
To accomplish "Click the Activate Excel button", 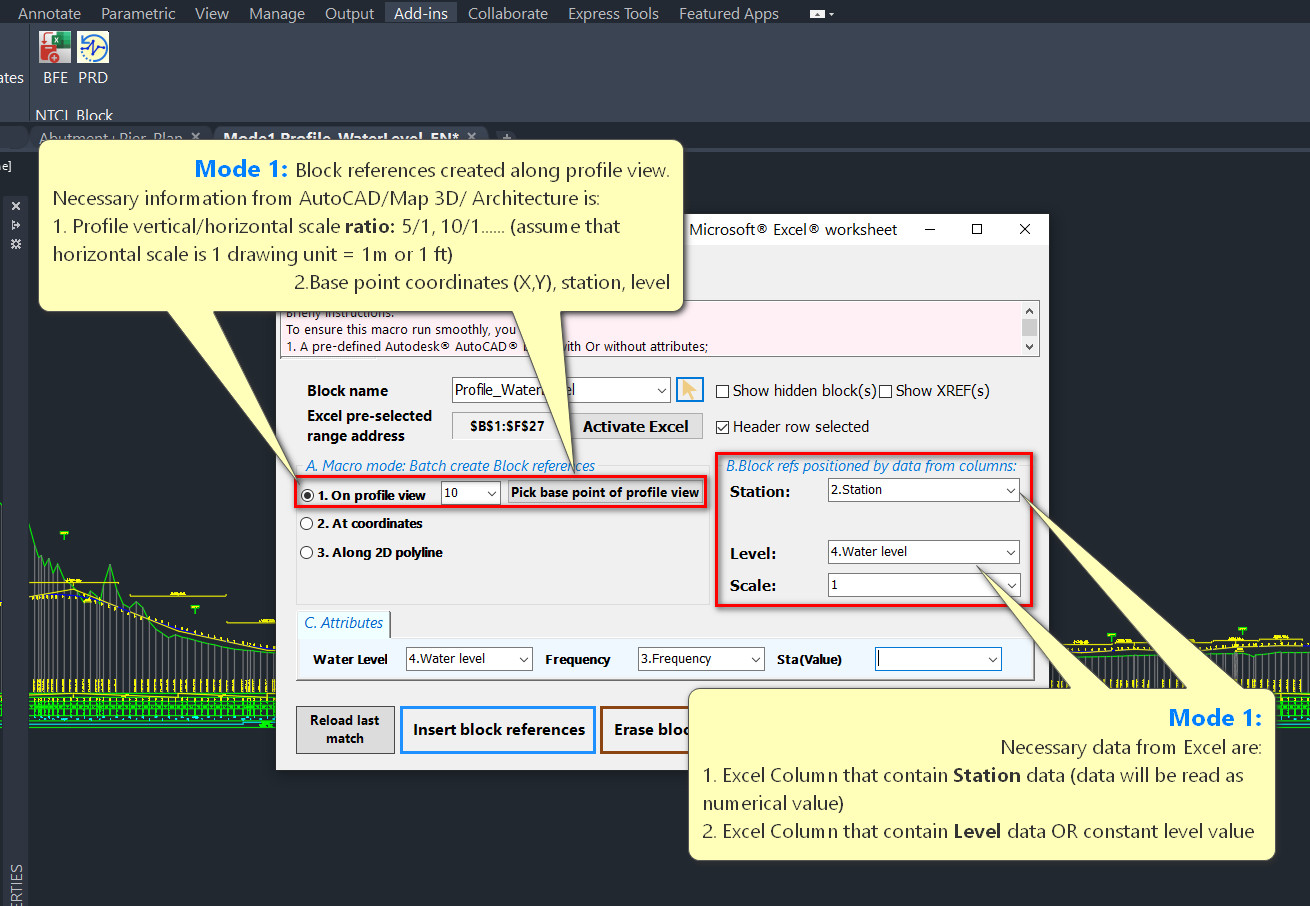I will coord(636,426).
